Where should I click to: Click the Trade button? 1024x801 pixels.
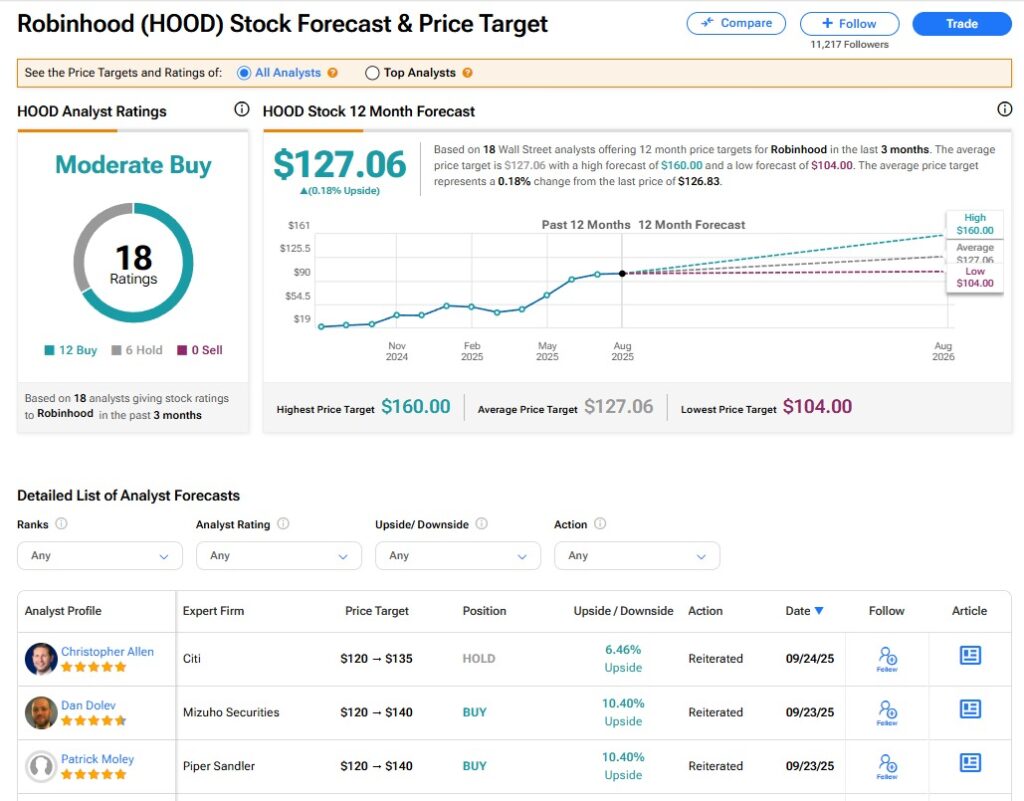click(x=960, y=23)
